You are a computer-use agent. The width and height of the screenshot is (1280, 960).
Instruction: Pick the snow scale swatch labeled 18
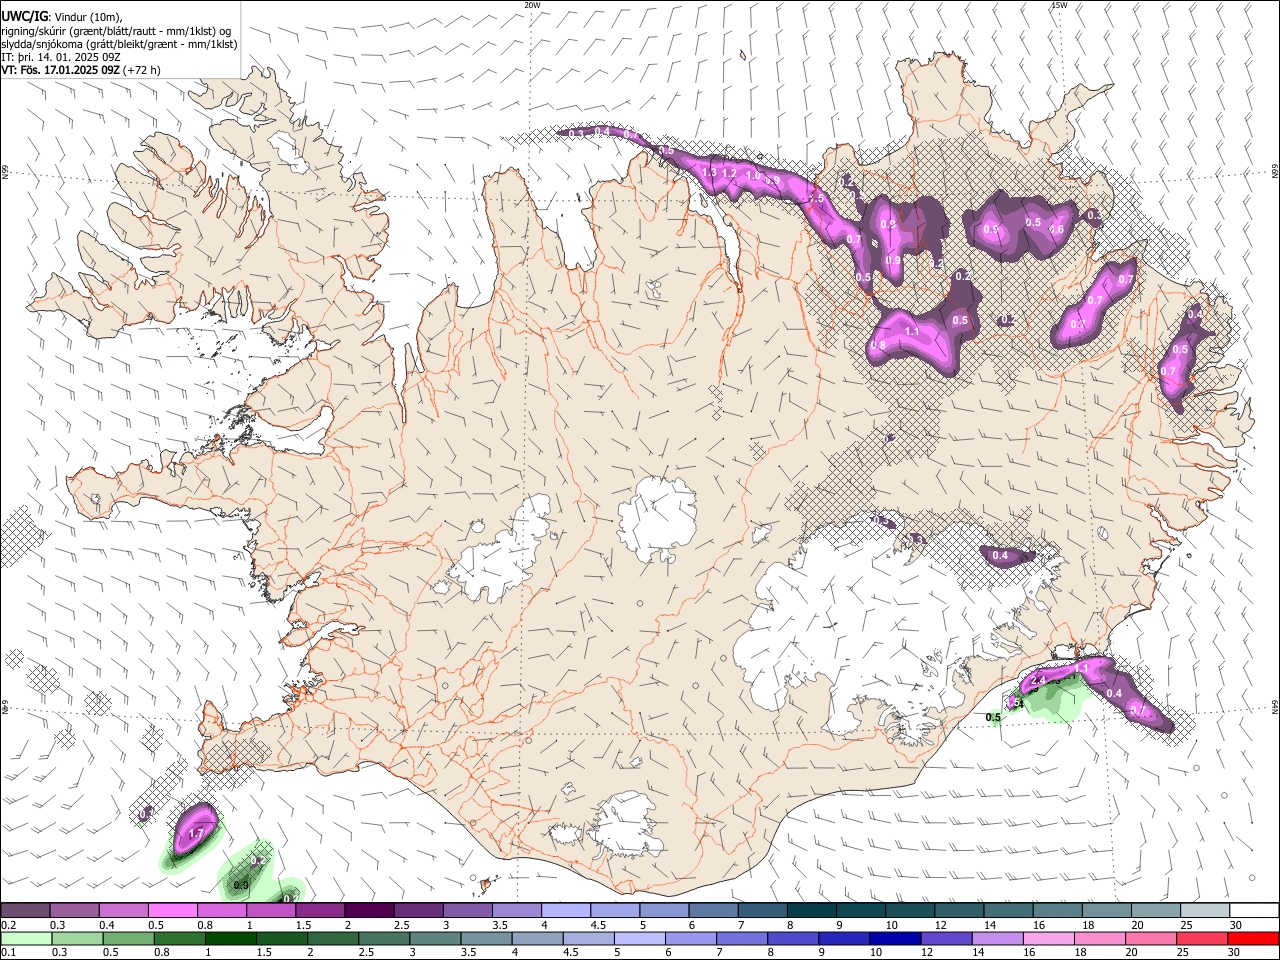(x=1106, y=910)
